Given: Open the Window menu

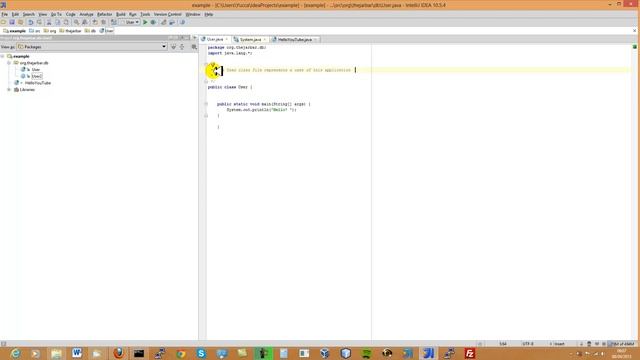Looking at the screenshot, I should pyautogui.click(x=193, y=14).
